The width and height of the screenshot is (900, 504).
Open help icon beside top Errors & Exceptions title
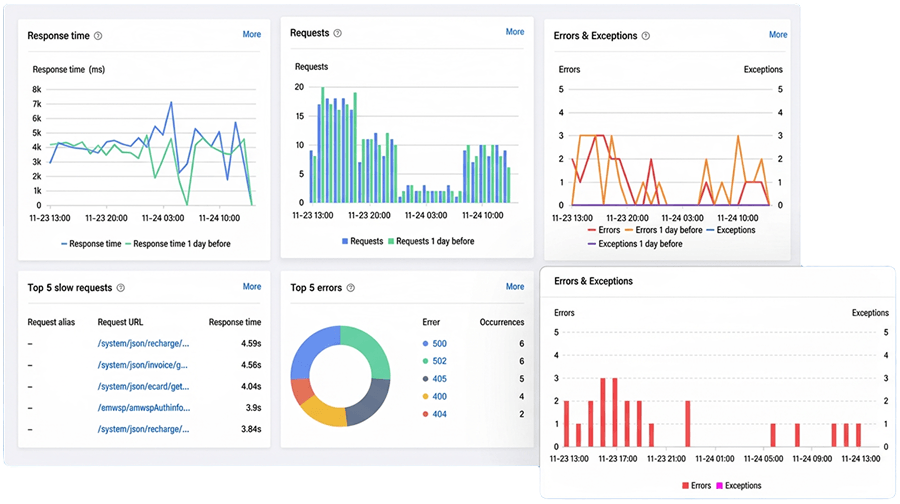click(646, 36)
